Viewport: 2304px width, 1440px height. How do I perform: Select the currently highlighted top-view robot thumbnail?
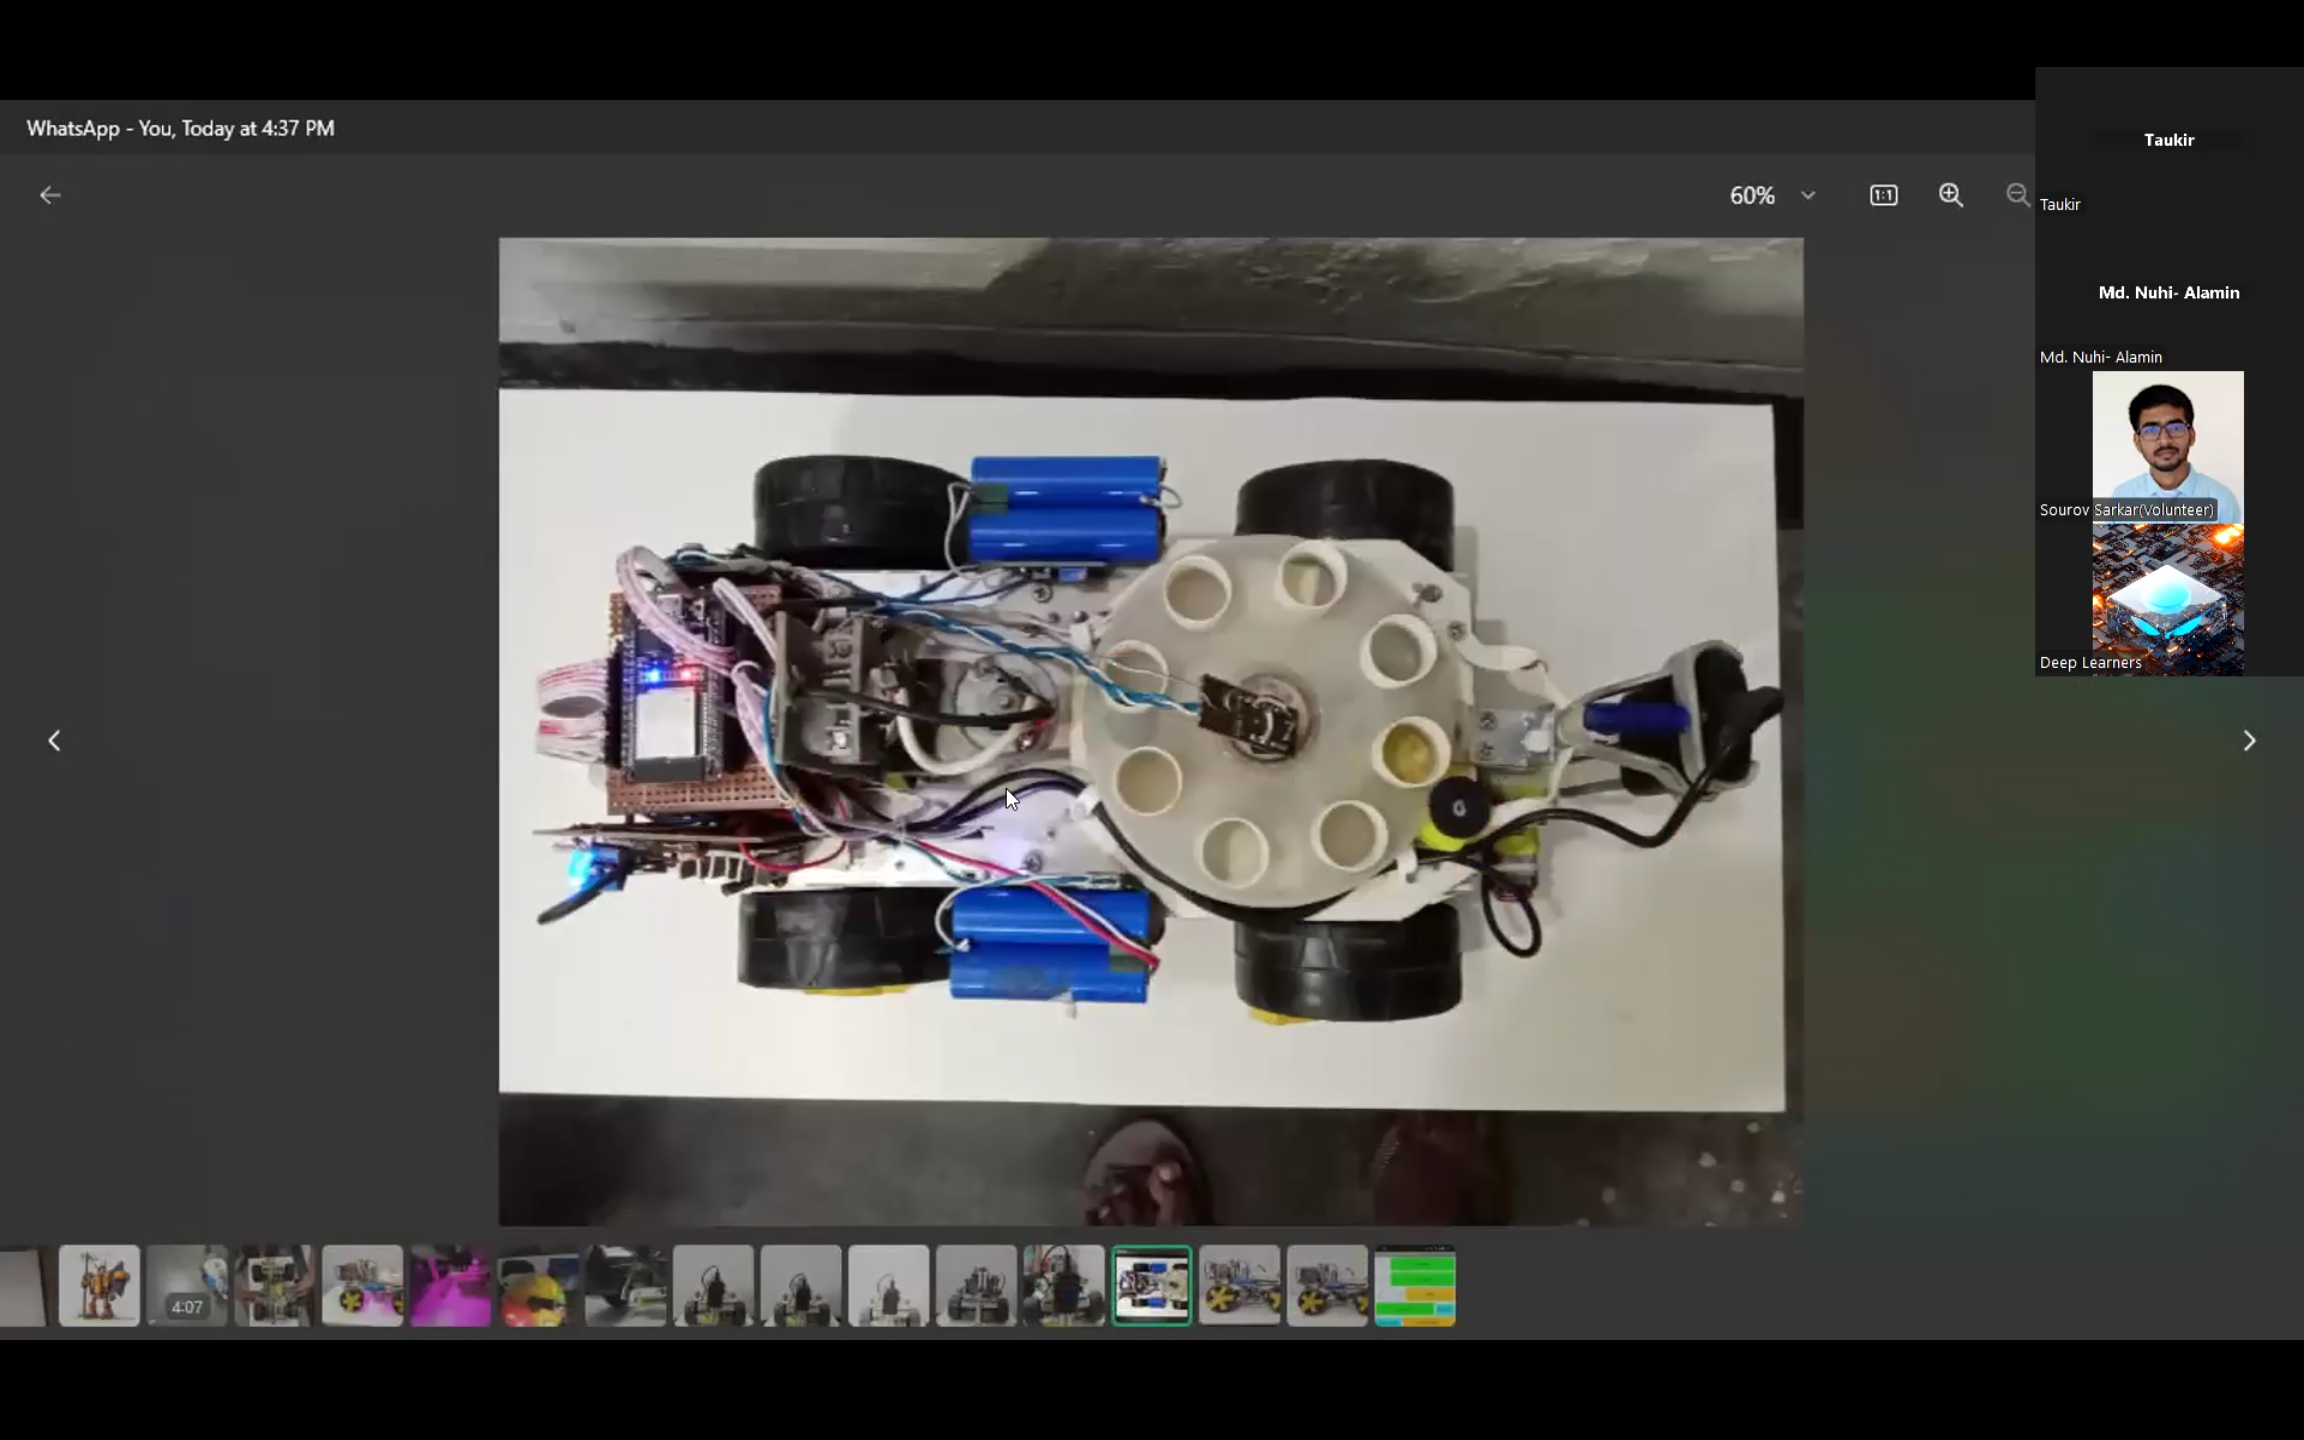tap(1152, 1286)
